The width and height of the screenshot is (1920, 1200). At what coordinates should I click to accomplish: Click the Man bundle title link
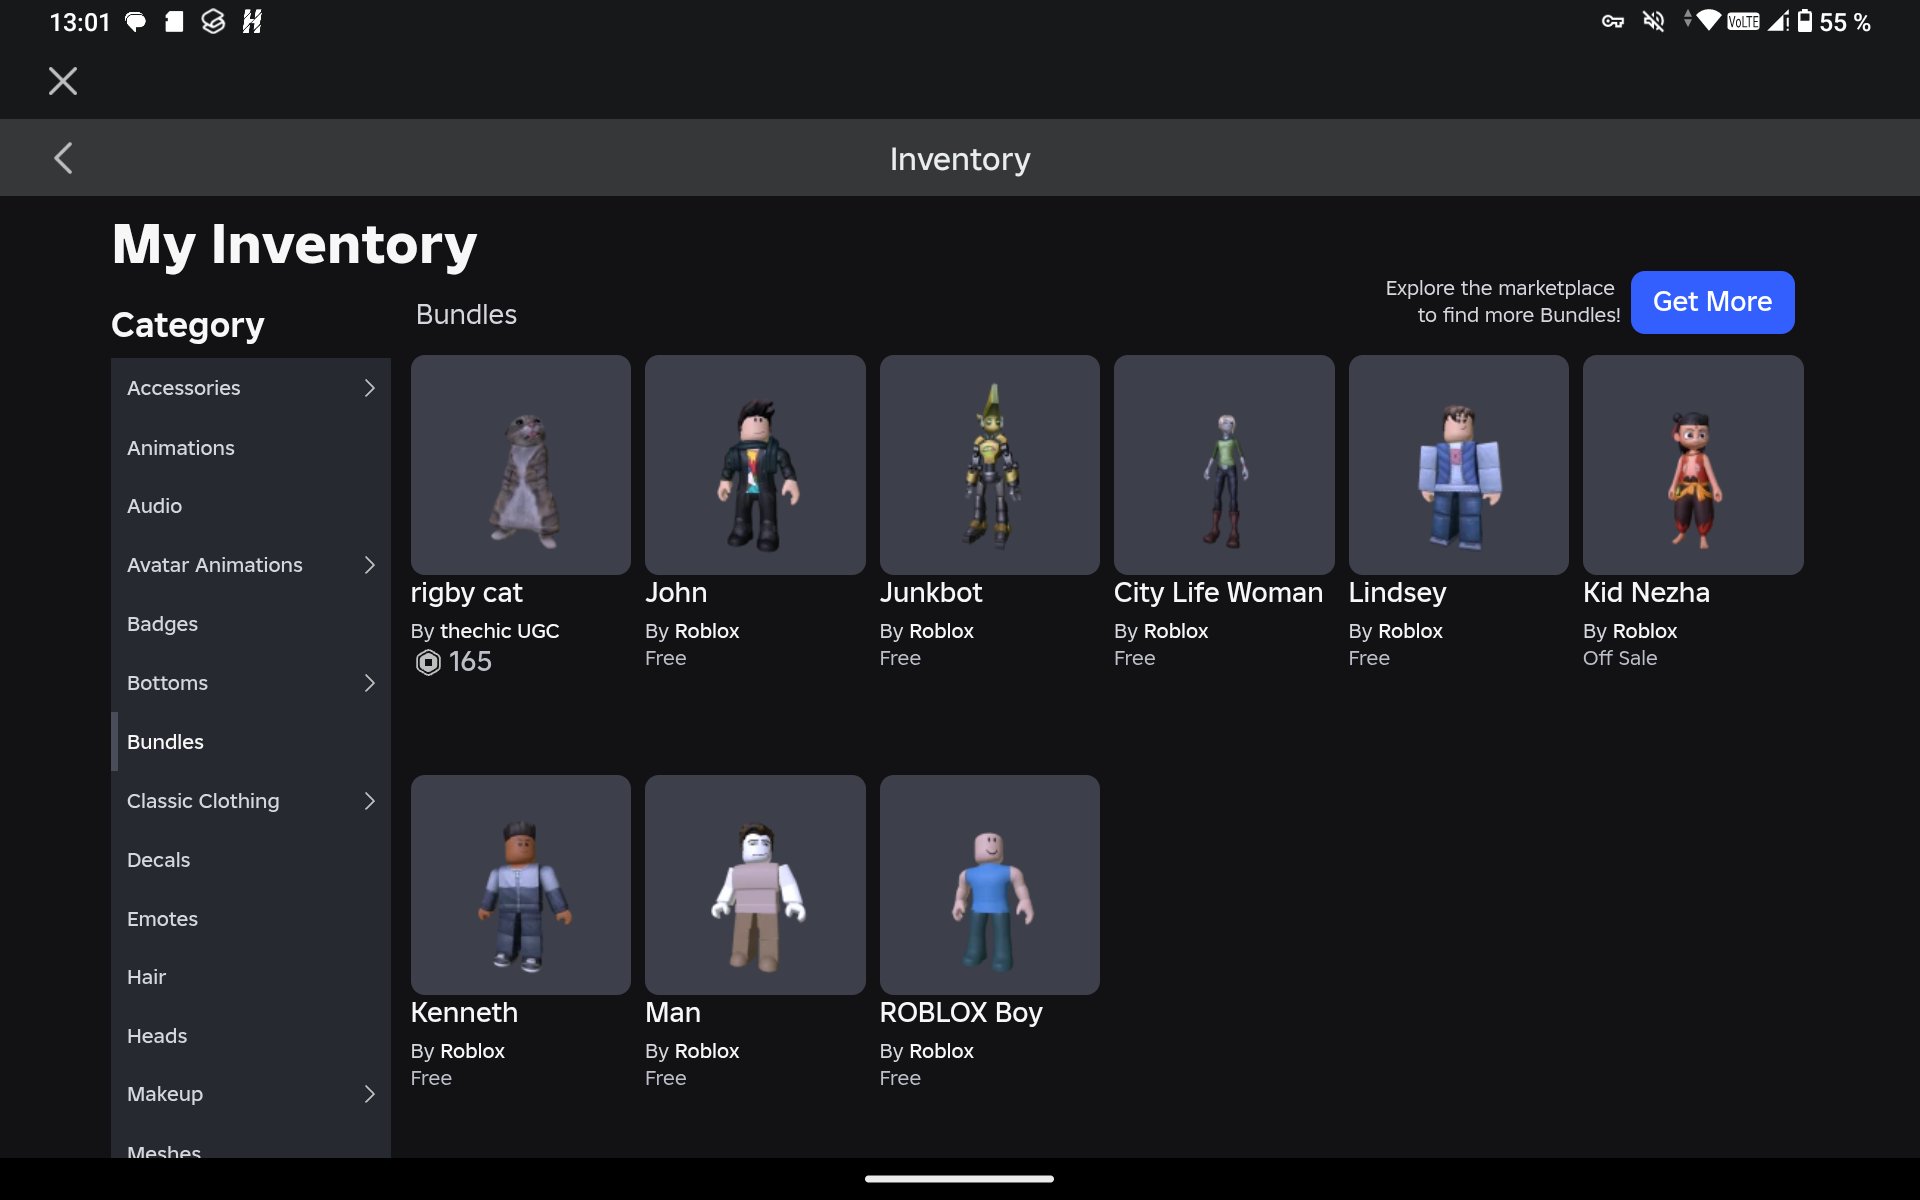click(x=673, y=1013)
